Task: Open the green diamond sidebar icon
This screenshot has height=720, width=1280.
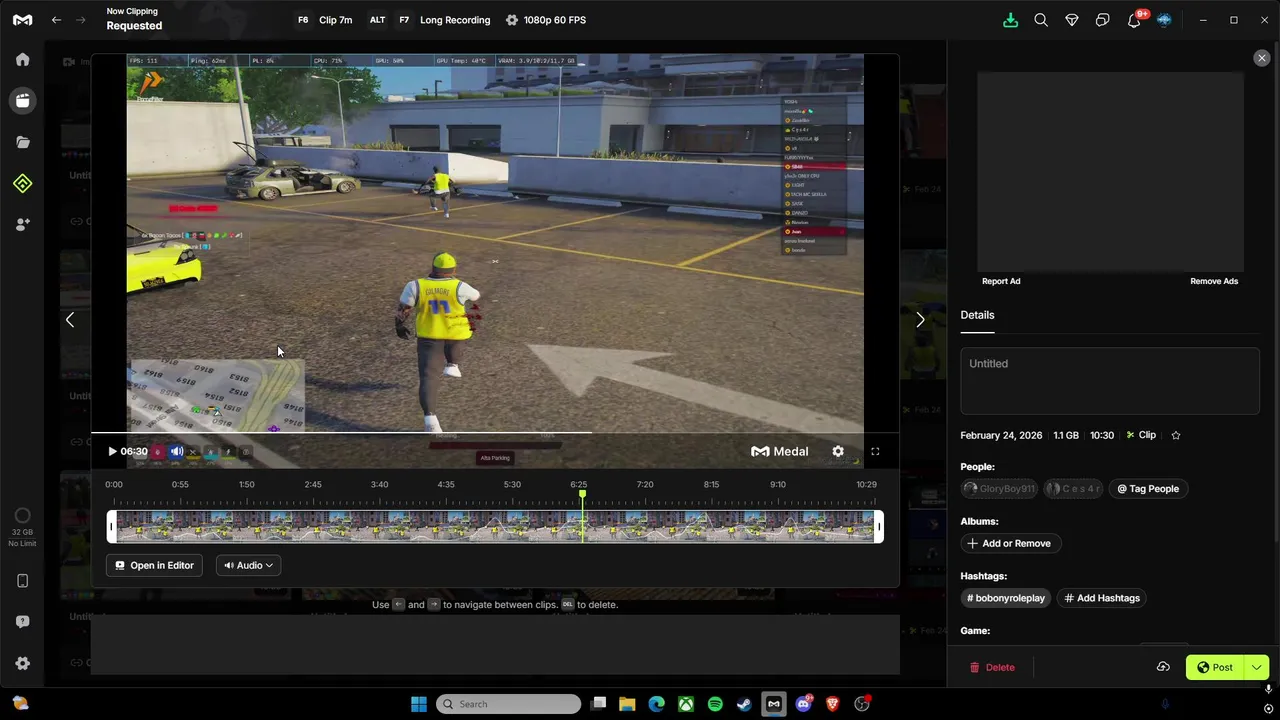Action: tap(22, 183)
